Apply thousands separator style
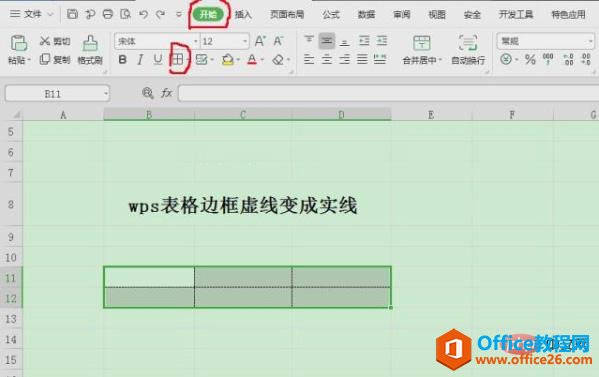This screenshot has height=377, width=599. point(548,59)
